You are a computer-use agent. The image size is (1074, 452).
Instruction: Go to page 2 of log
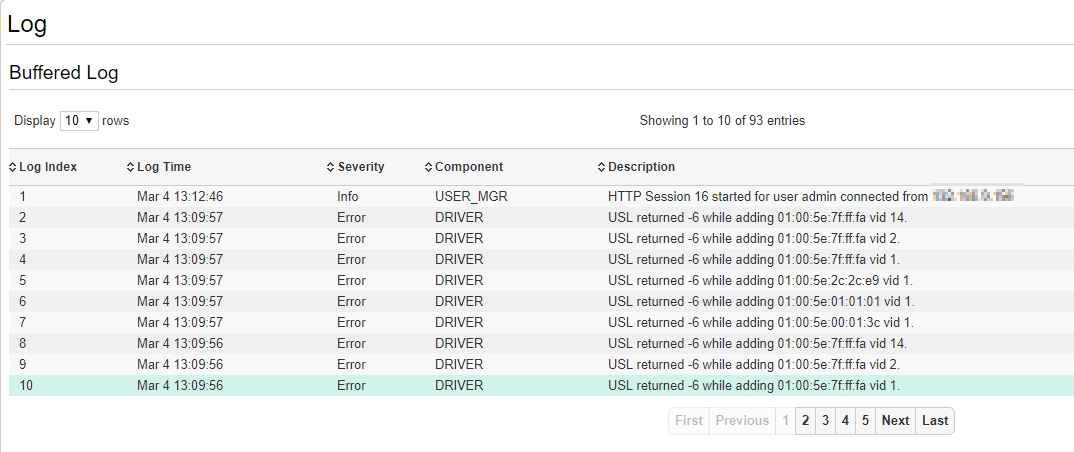pyautogui.click(x=805, y=421)
